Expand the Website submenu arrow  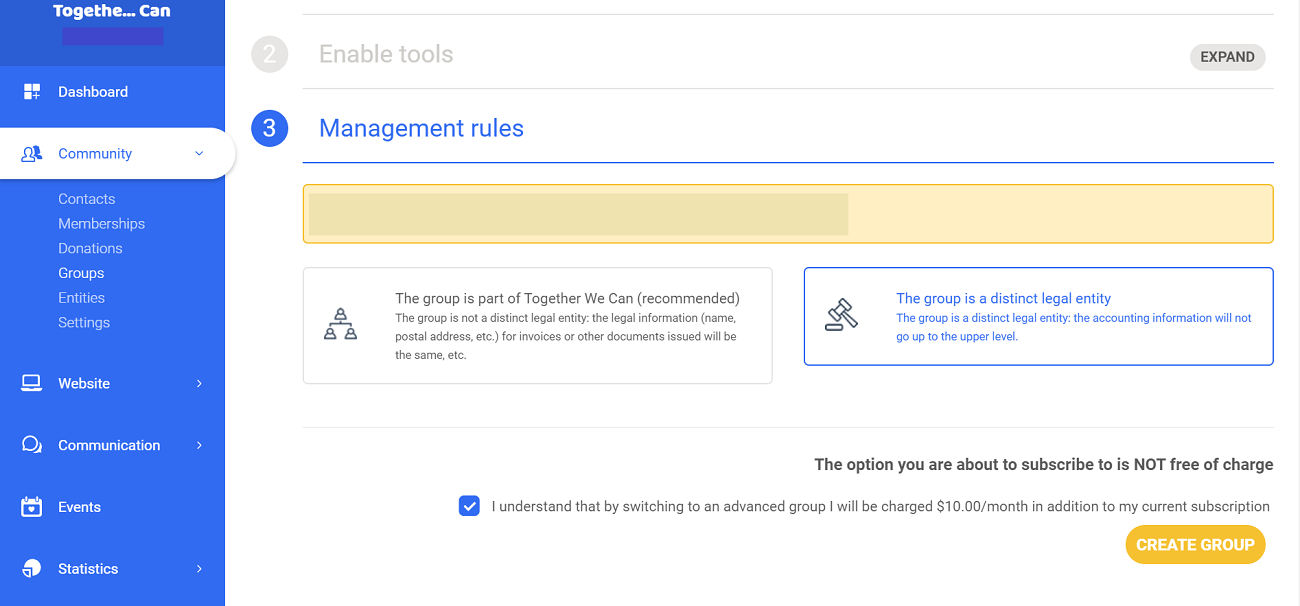pos(199,384)
